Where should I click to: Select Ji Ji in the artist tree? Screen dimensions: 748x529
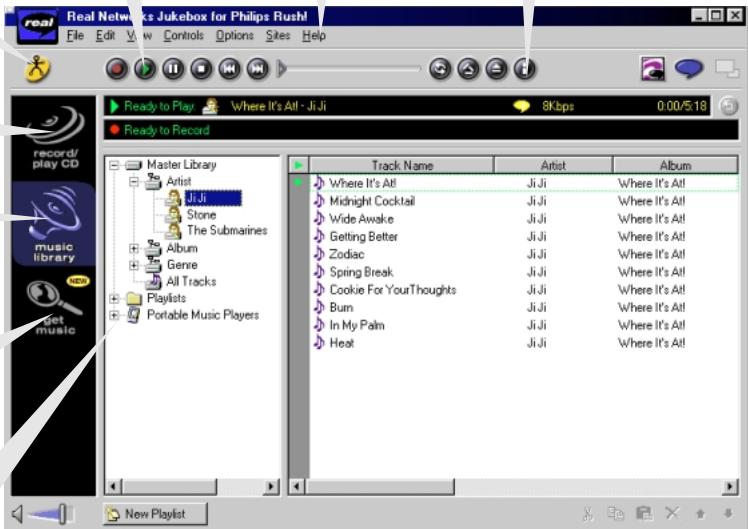pos(213,198)
